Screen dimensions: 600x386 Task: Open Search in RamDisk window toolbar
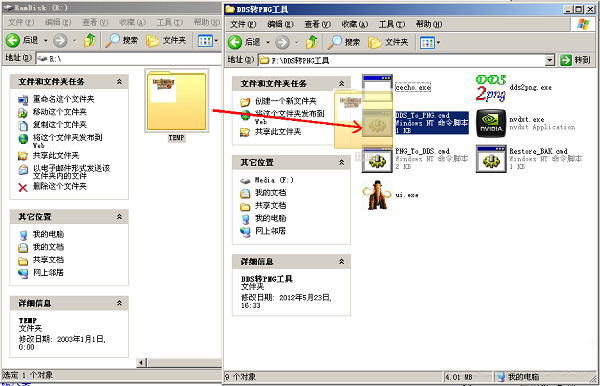coord(122,40)
